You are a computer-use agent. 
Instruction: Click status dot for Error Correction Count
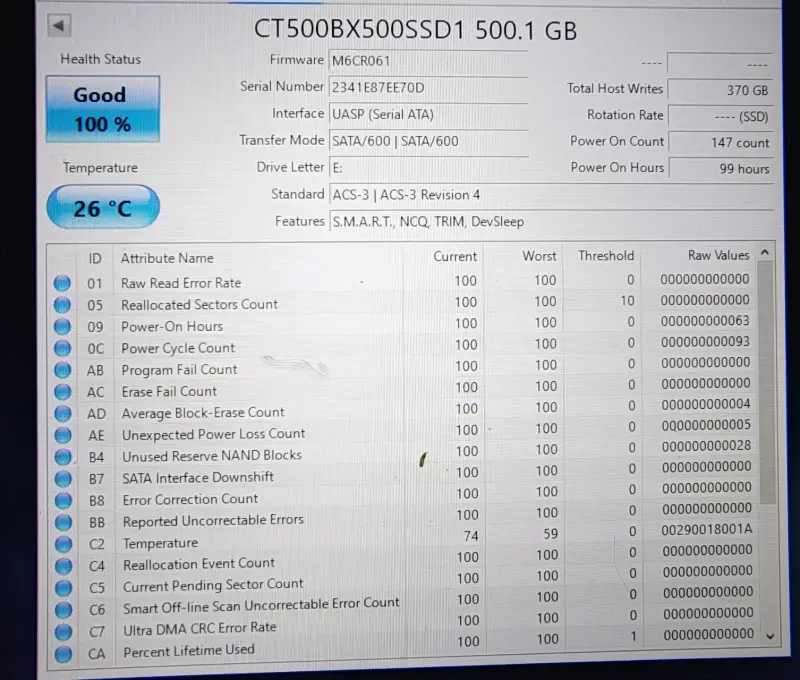click(63, 500)
